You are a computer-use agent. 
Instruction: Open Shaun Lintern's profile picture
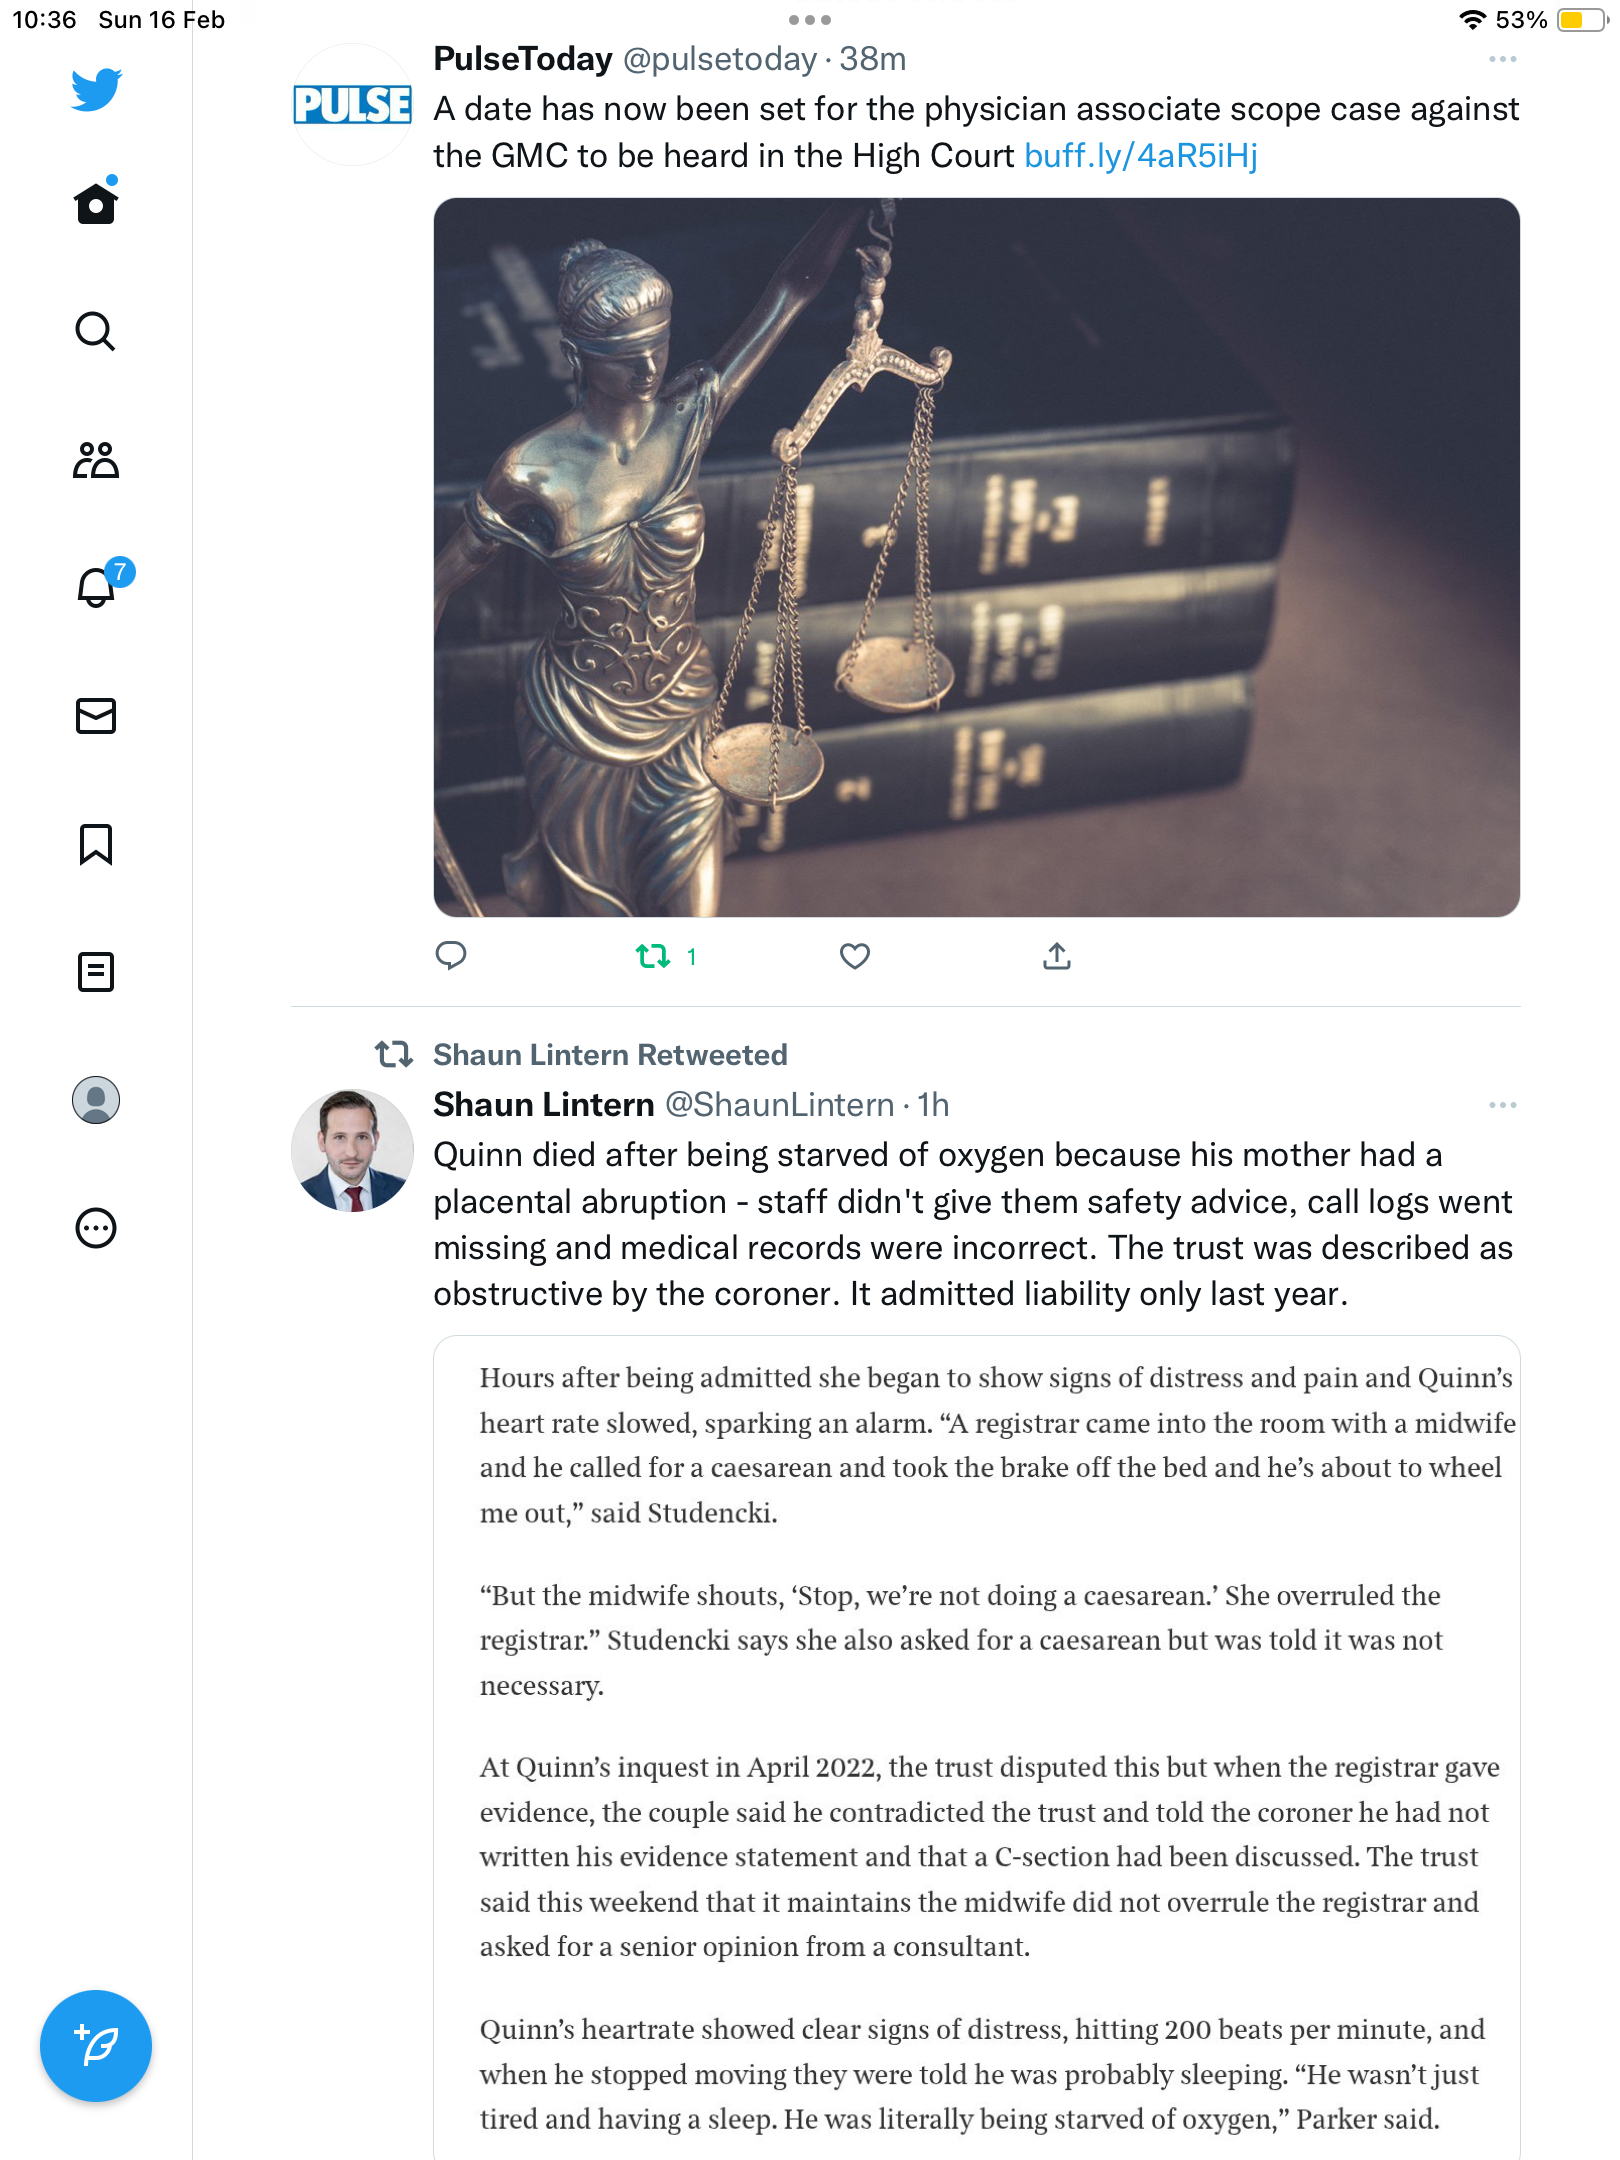click(352, 1150)
